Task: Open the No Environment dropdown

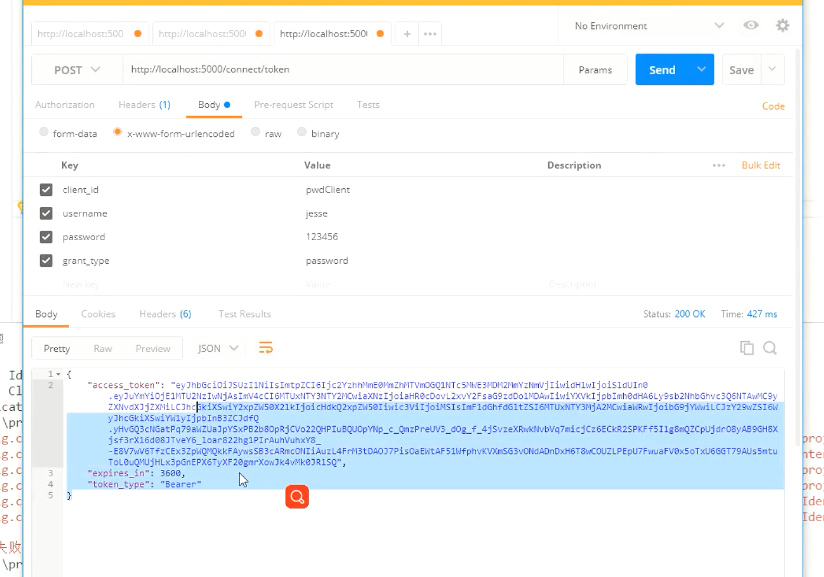Action: [x=650, y=26]
